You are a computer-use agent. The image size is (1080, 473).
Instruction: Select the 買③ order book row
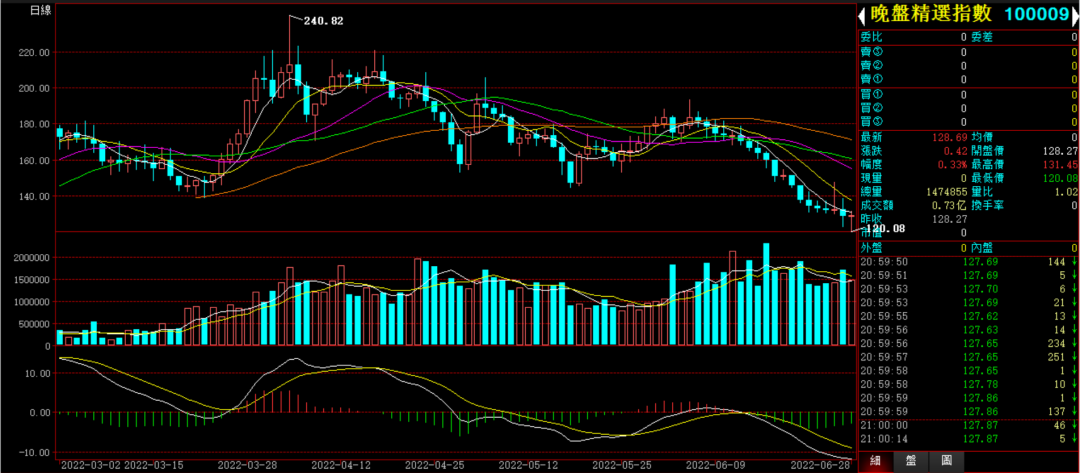[x=968, y=122]
